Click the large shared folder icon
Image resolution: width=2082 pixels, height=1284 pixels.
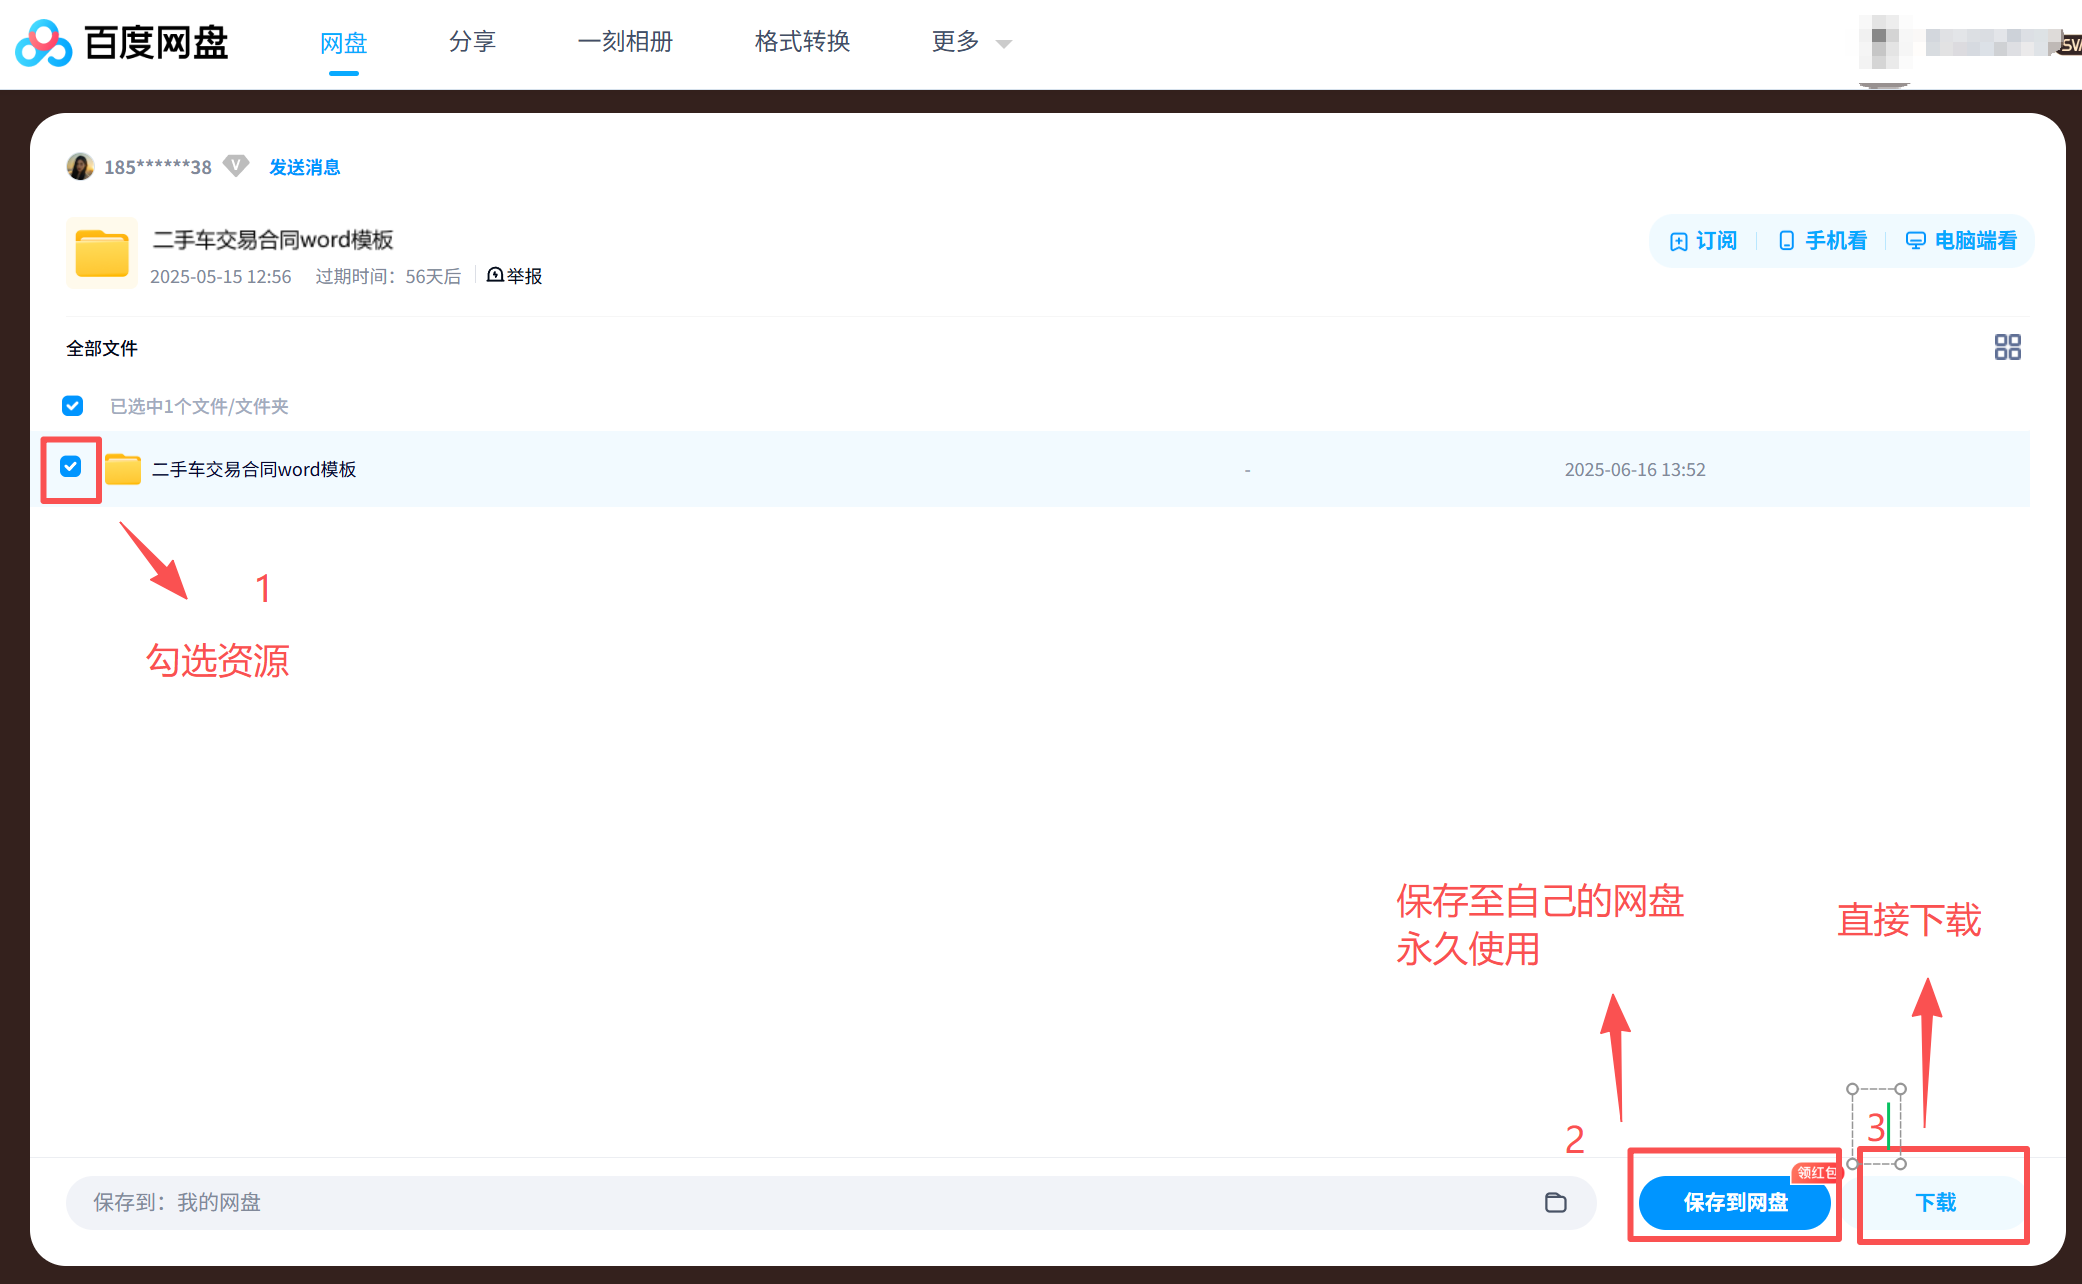pyautogui.click(x=102, y=253)
